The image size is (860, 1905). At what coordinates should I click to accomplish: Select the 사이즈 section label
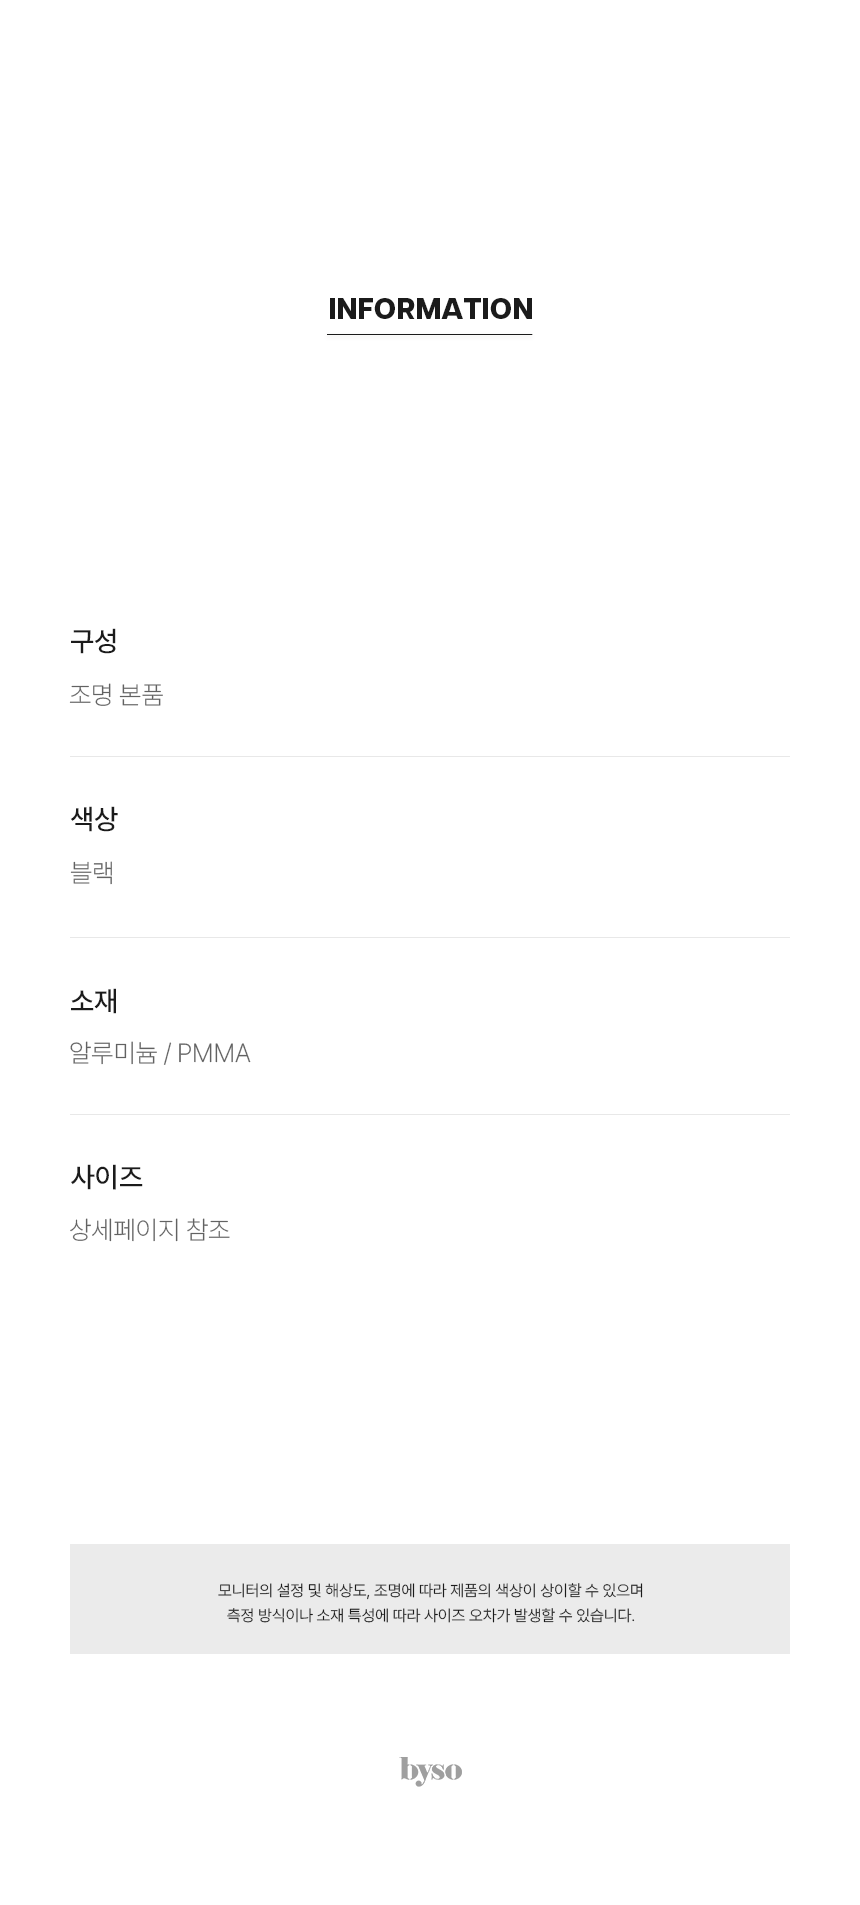coord(106,1177)
